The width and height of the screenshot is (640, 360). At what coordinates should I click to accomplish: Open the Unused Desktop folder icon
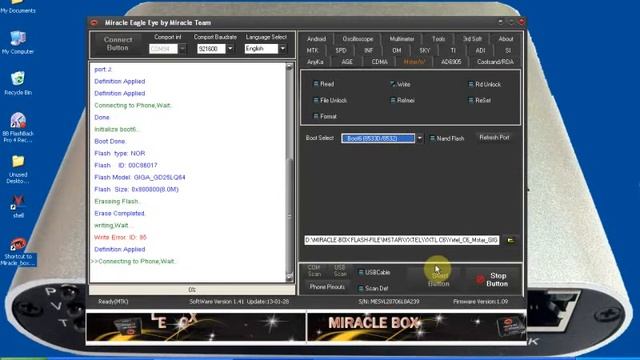point(18,169)
